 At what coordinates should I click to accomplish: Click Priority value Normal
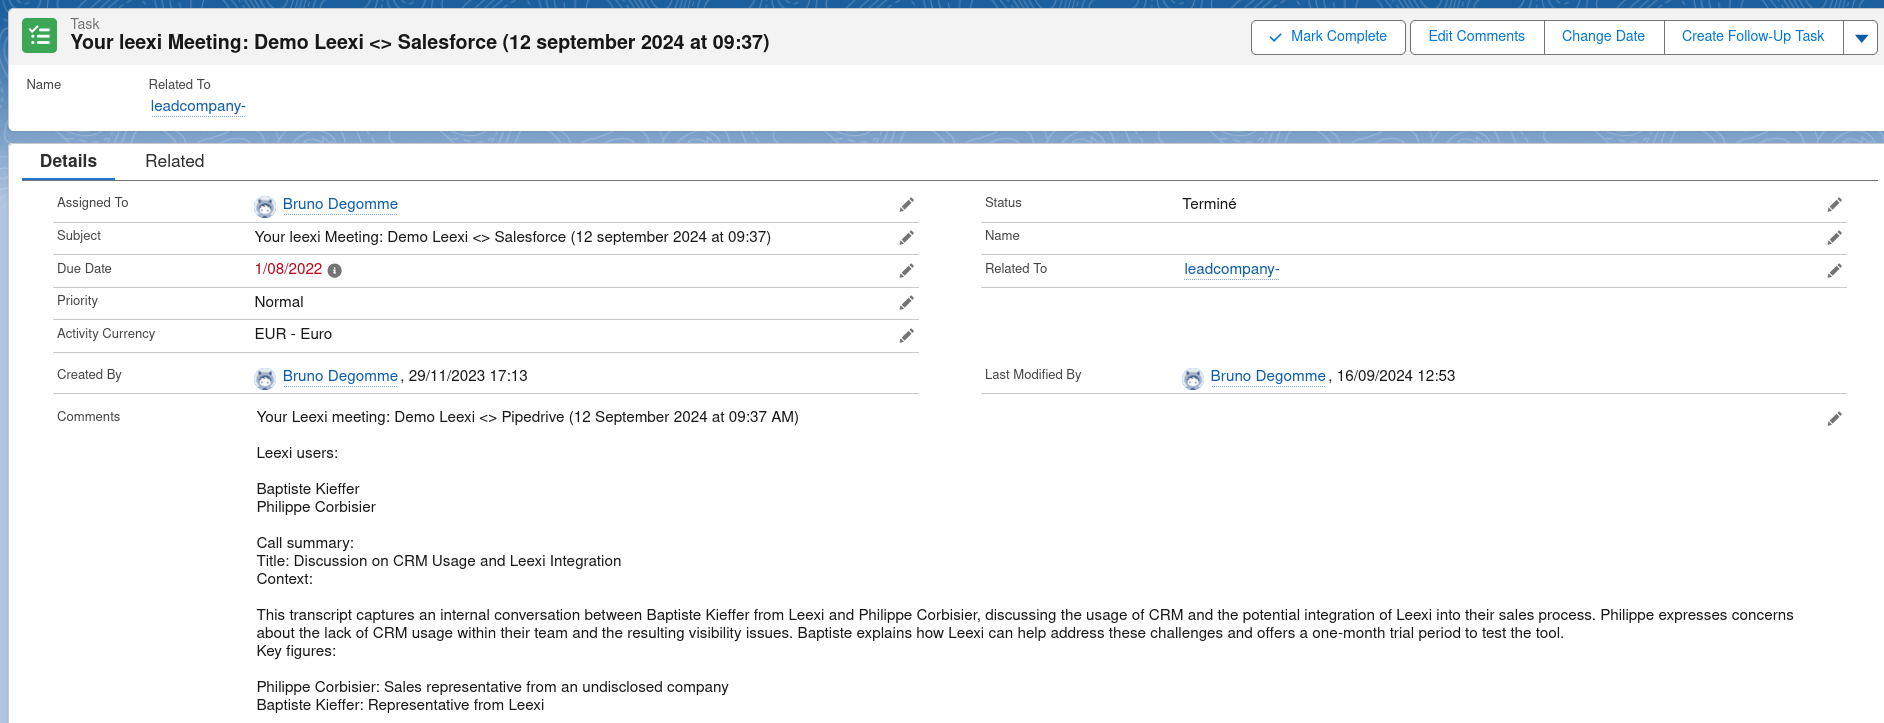point(279,302)
